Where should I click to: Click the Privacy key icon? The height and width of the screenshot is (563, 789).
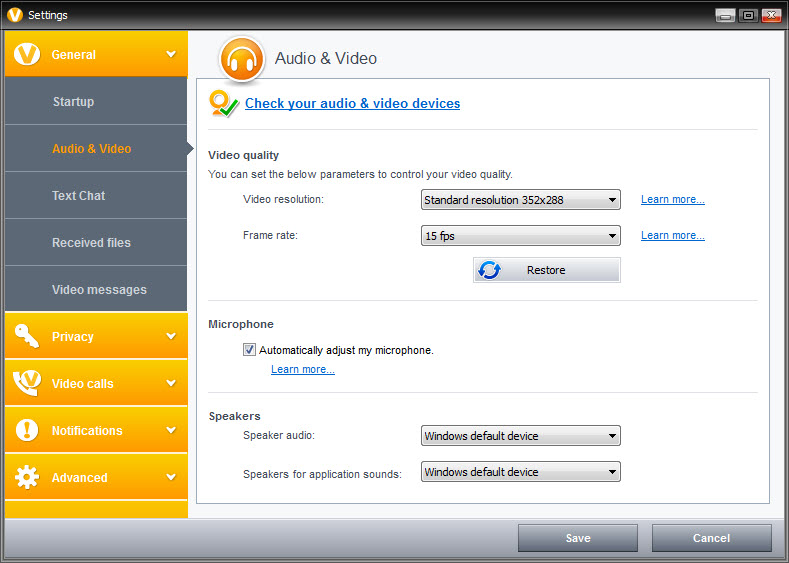[27, 336]
